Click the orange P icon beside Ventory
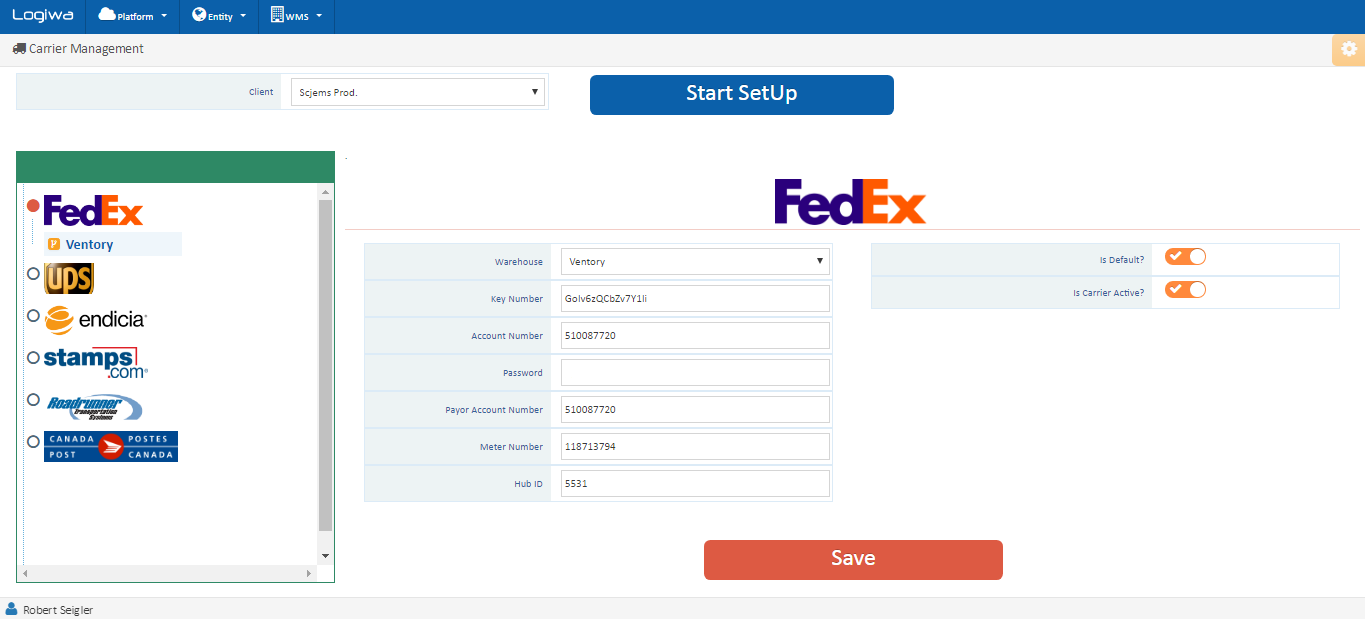This screenshot has height=619, width=1365. click(x=54, y=244)
